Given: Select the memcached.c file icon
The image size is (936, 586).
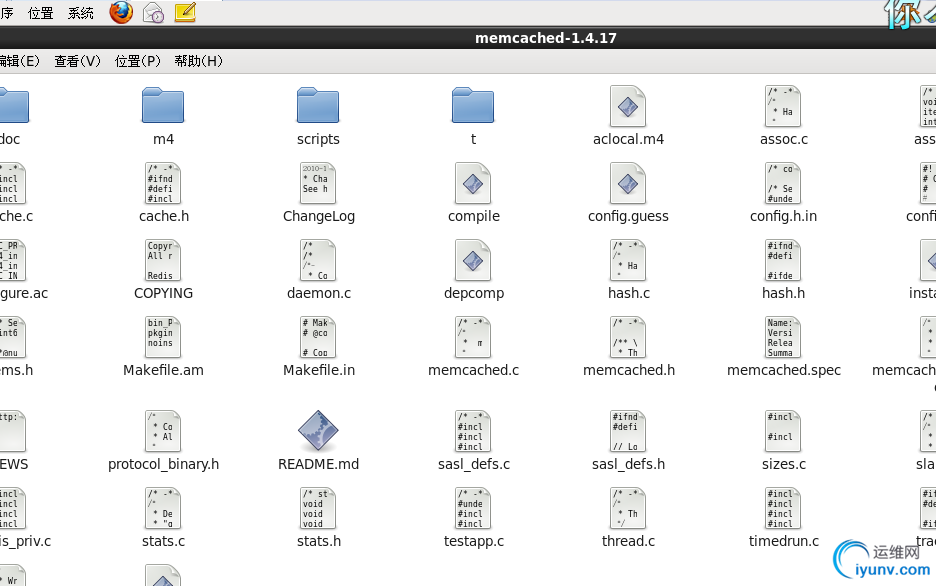Looking at the screenshot, I should tap(473, 337).
